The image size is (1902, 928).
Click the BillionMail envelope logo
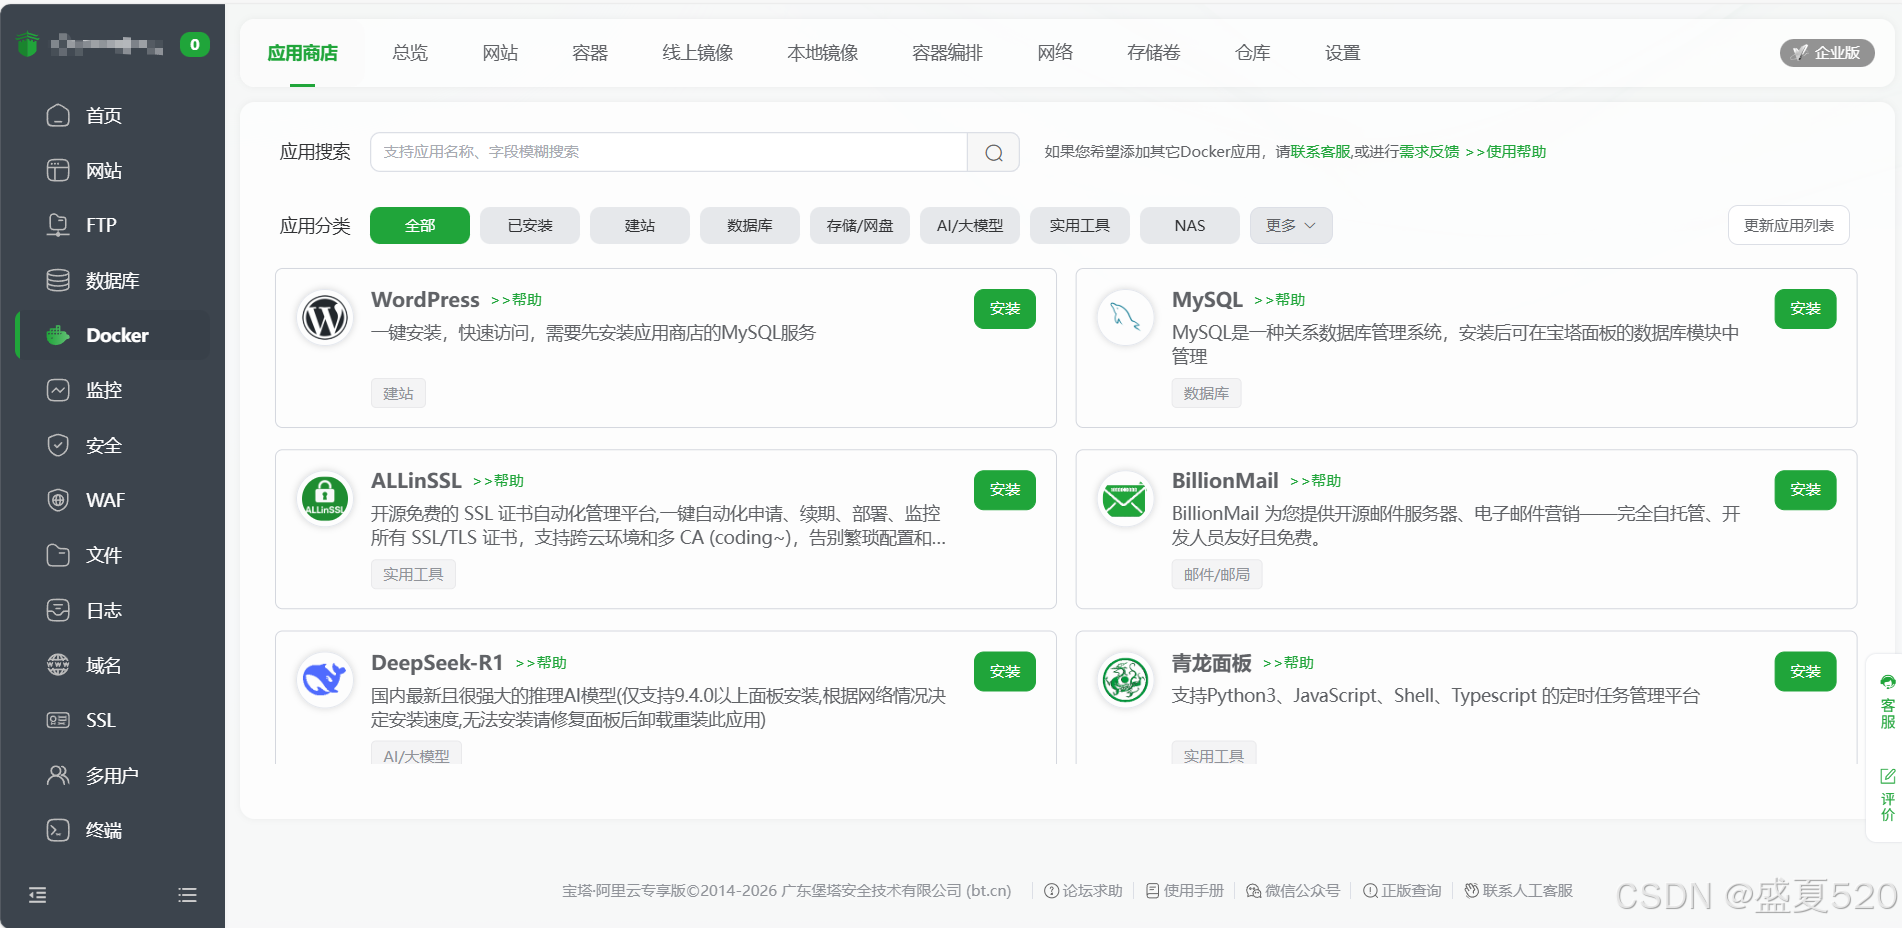click(1125, 498)
